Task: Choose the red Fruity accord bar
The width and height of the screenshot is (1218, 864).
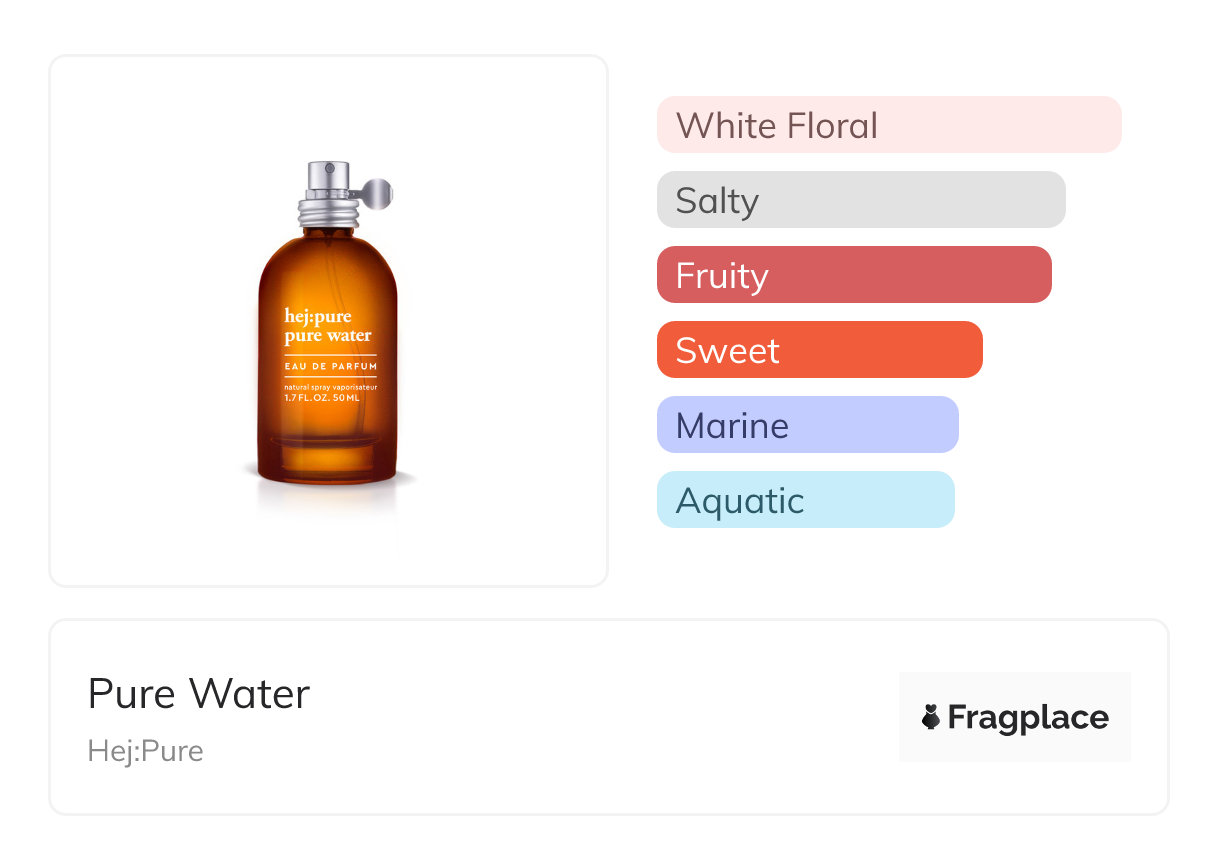Action: (853, 275)
